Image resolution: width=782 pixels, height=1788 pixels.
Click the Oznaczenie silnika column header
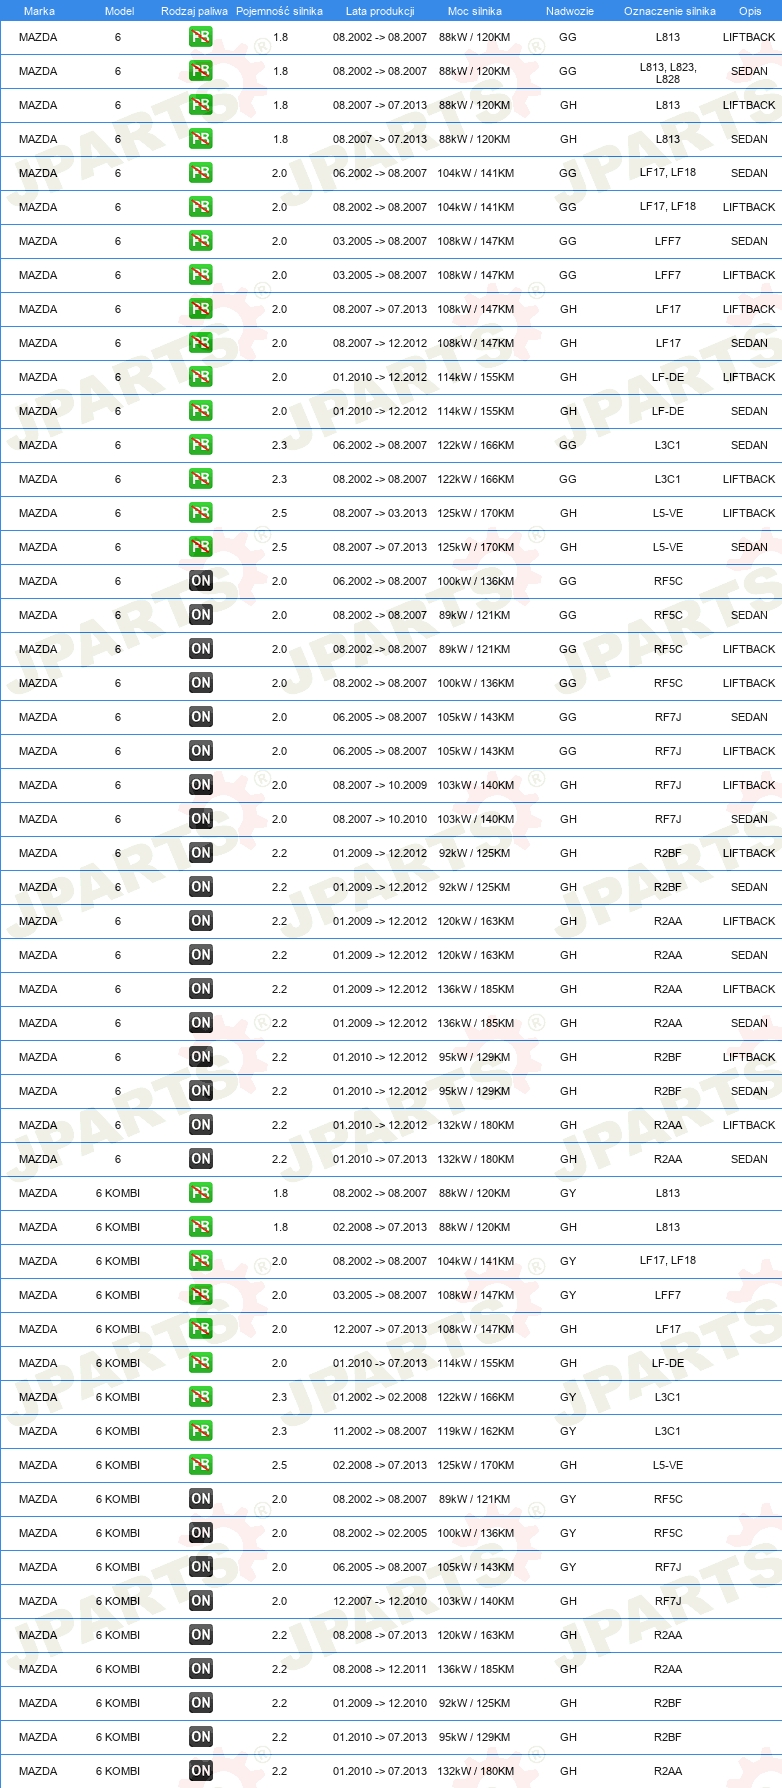tap(669, 11)
